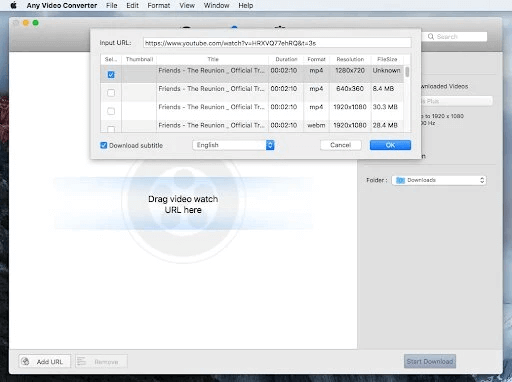Click the 640x360 resolution cell
Screen dimensions: 512x382
pyautogui.click(x=350, y=89)
